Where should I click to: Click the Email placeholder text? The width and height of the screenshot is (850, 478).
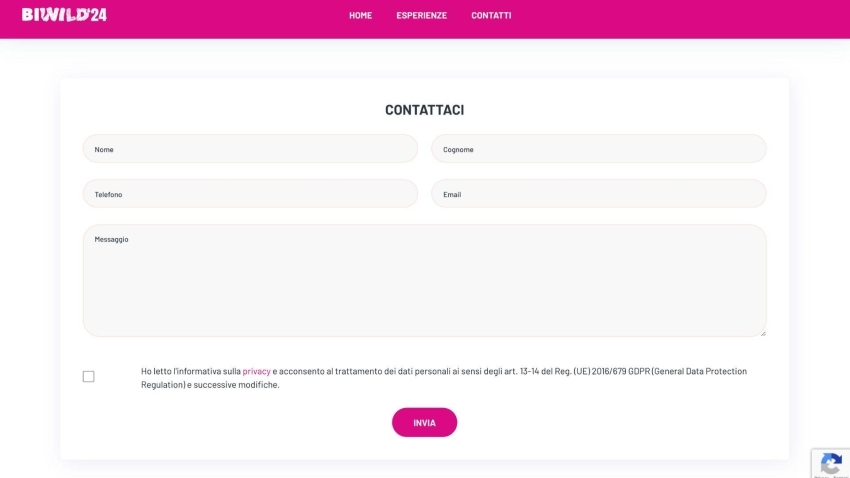click(x=452, y=195)
